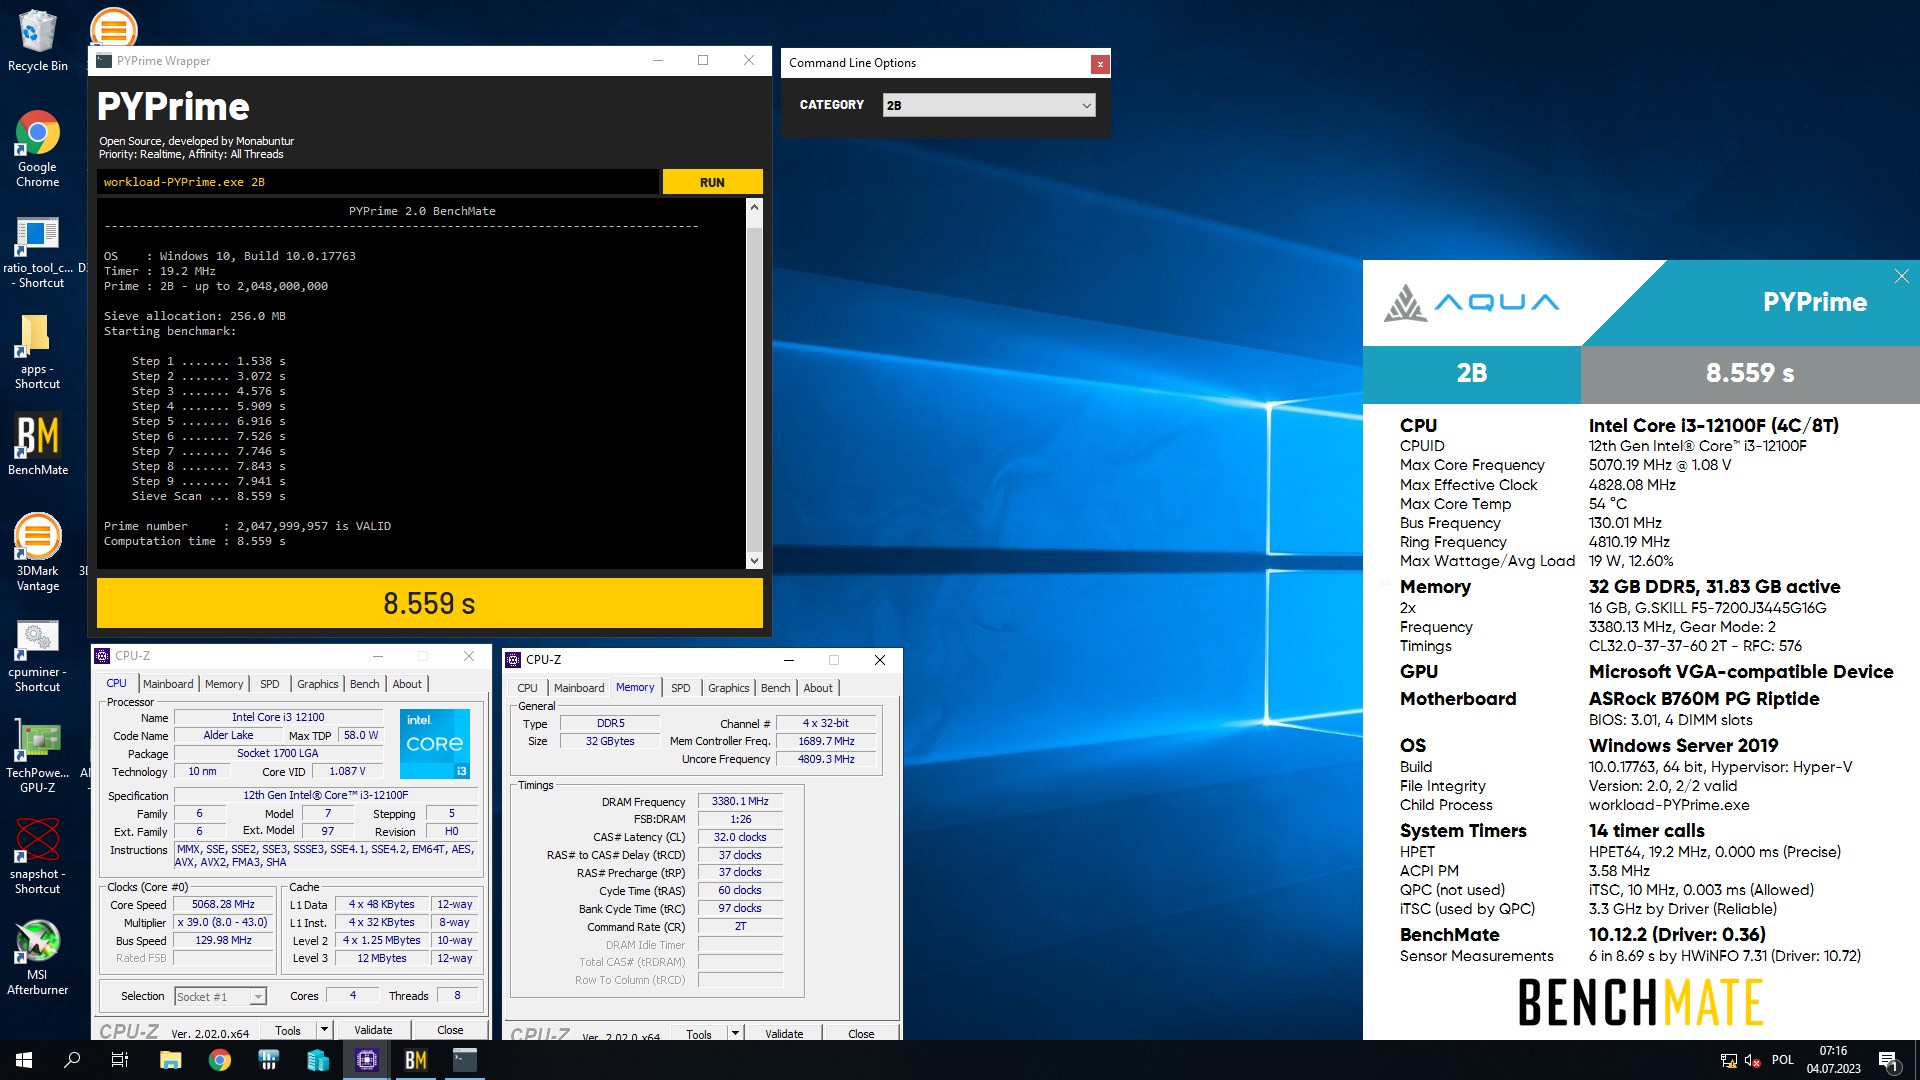Click Core Speed value 5068.28 MHz
1920x1080 pixels.
click(x=224, y=904)
